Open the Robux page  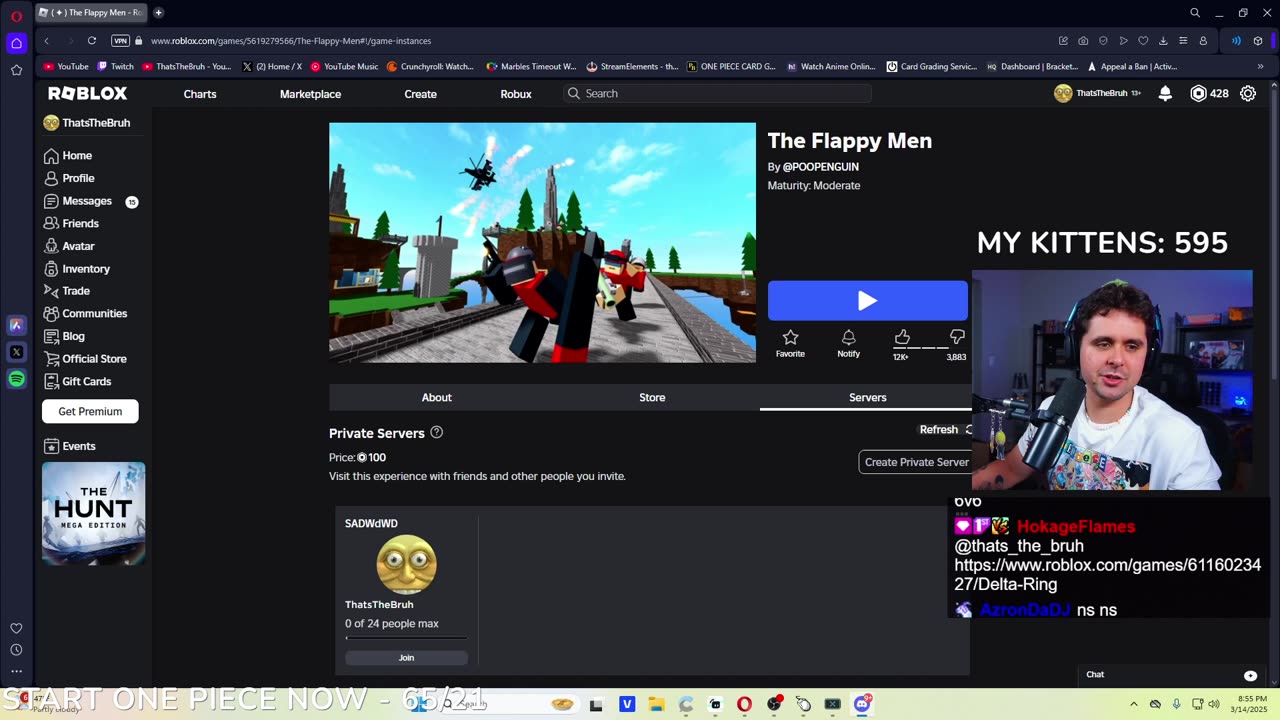coord(516,94)
